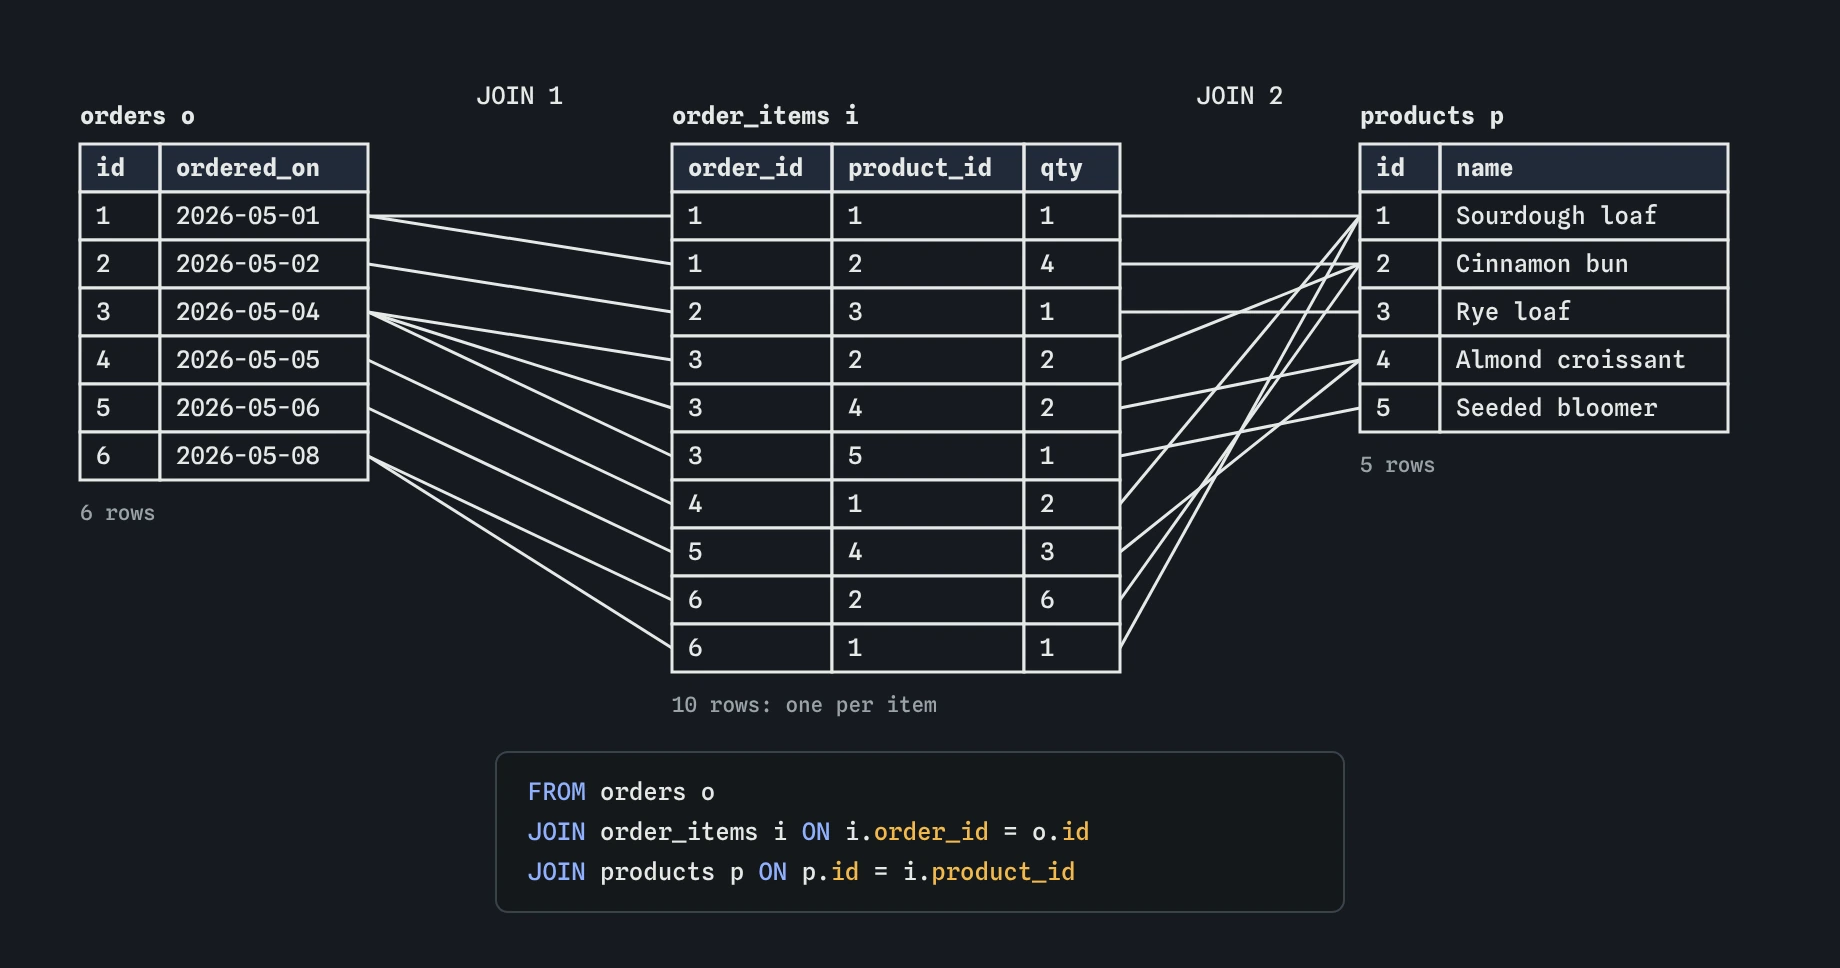Image resolution: width=1840 pixels, height=968 pixels.
Task: Click the "name" column header in products
Action: pos(1584,168)
